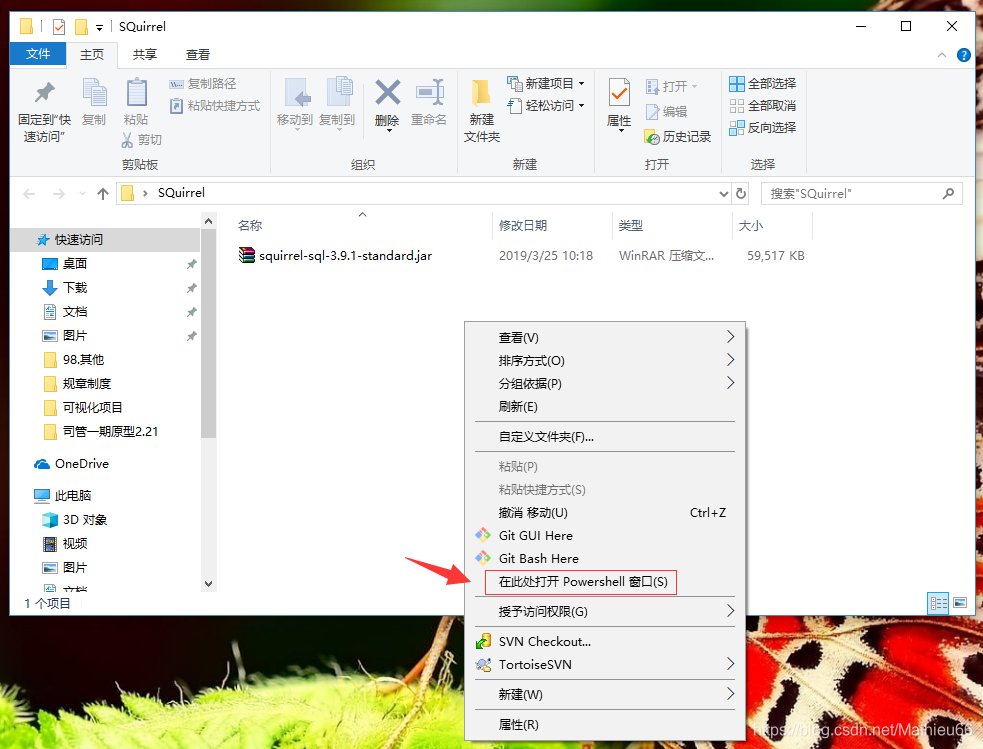Switch to the Share (共享) tab
The image size is (983, 749).
[x=145, y=55]
